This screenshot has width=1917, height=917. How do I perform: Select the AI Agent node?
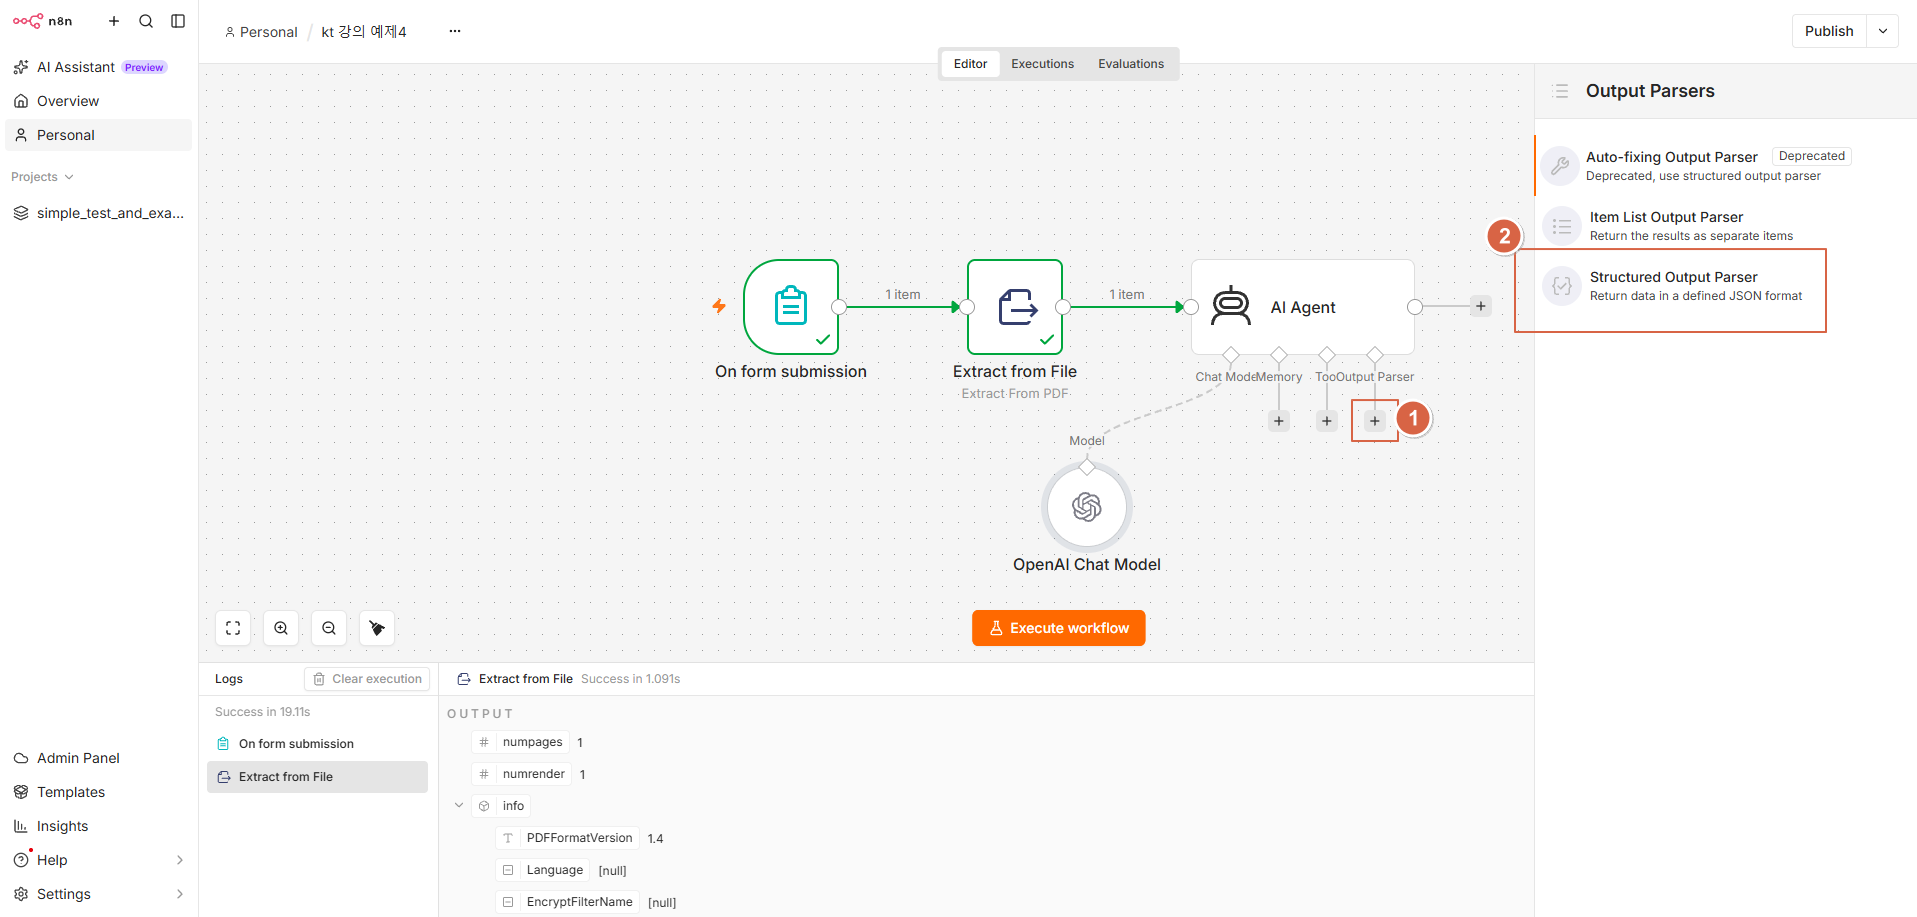tap(1303, 307)
